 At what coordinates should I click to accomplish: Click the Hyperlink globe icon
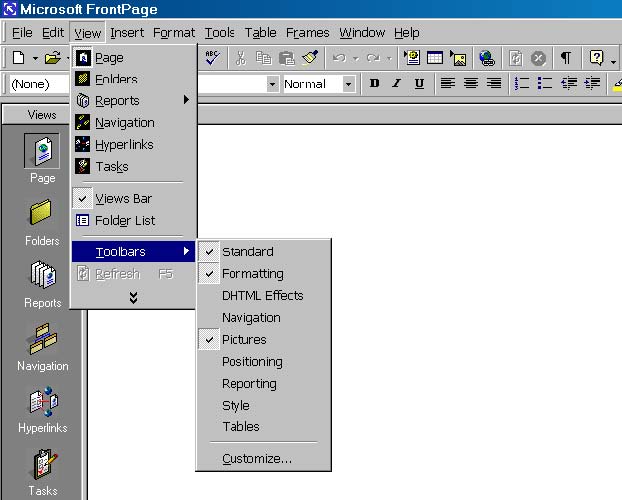pos(487,58)
